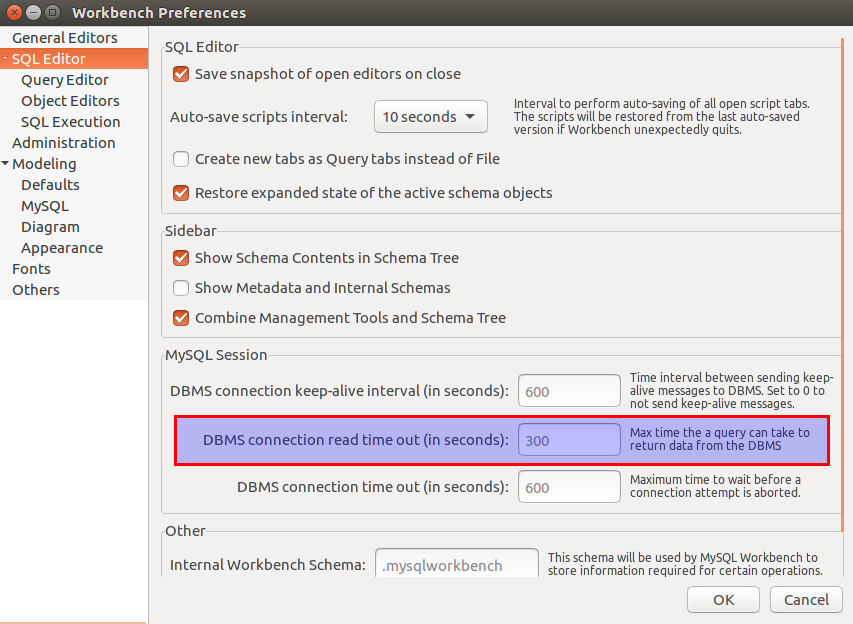The width and height of the screenshot is (853, 624).
Task: Enable Show Metadata and Internal Schemas
Action: pos(181,288)
